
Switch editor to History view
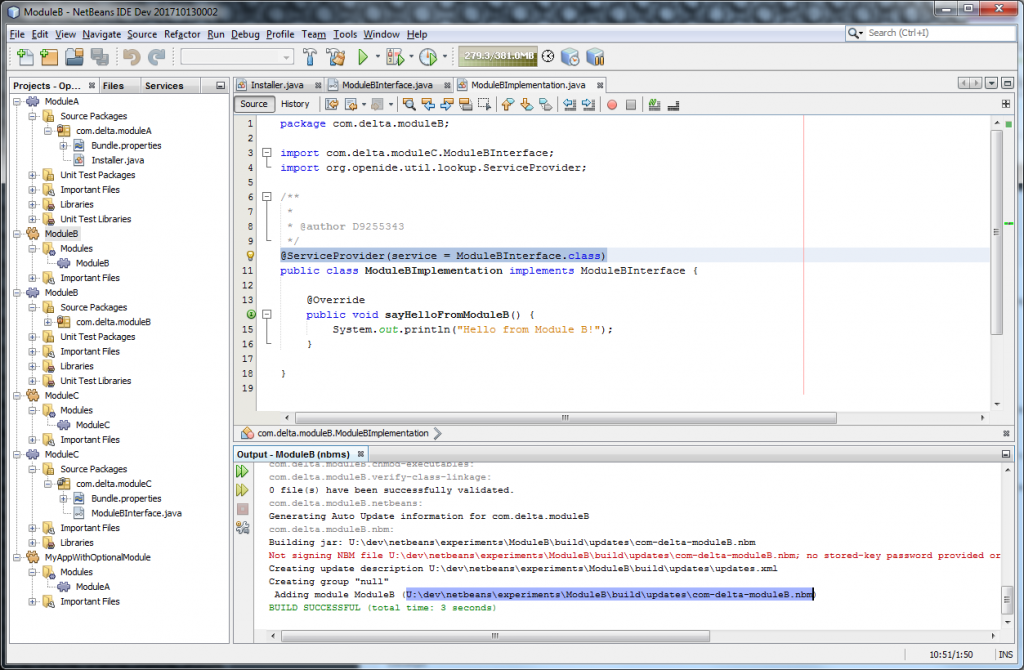coord(295,104)
